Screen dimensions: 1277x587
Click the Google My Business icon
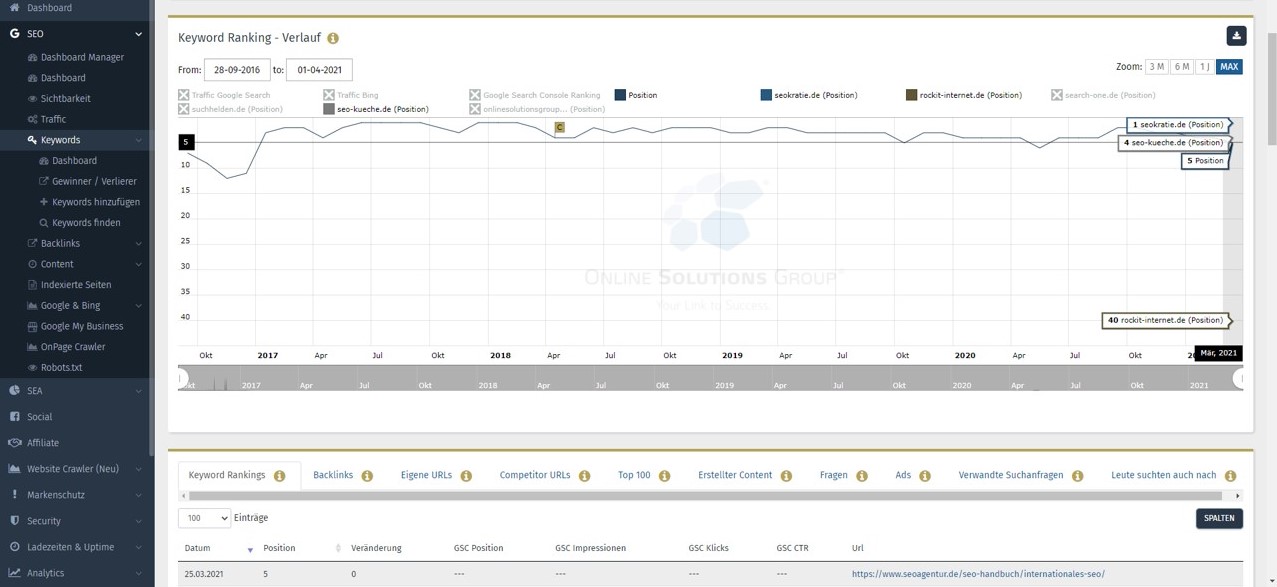pos(32,326)
